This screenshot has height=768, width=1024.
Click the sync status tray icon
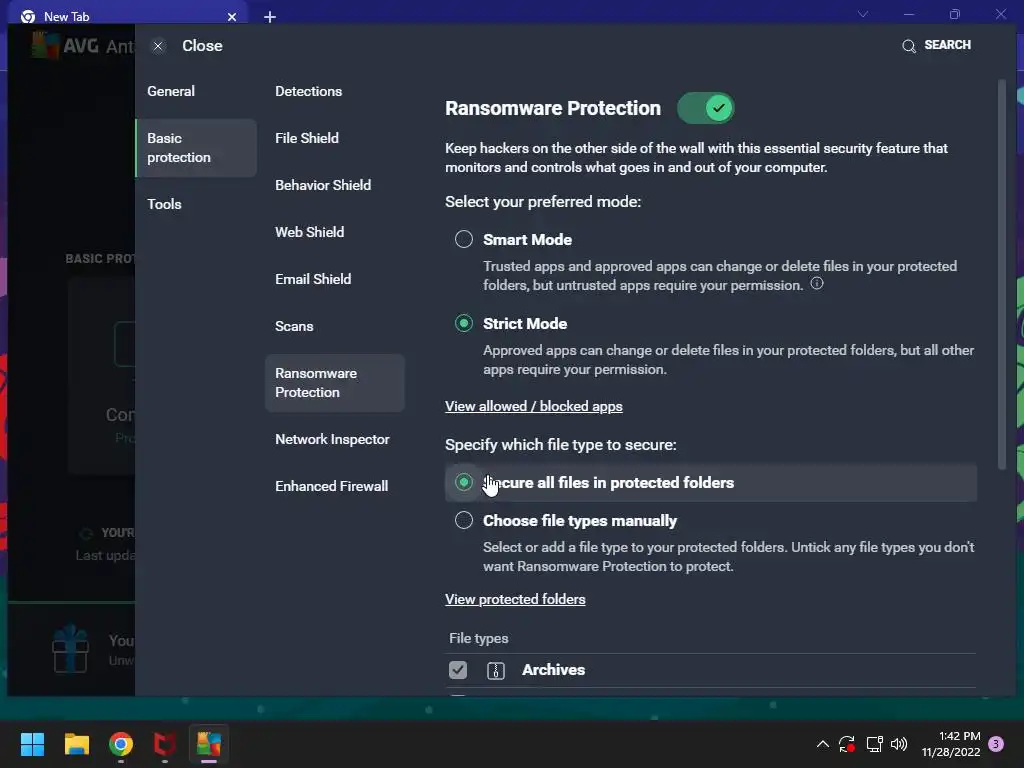tap(847, 744)
